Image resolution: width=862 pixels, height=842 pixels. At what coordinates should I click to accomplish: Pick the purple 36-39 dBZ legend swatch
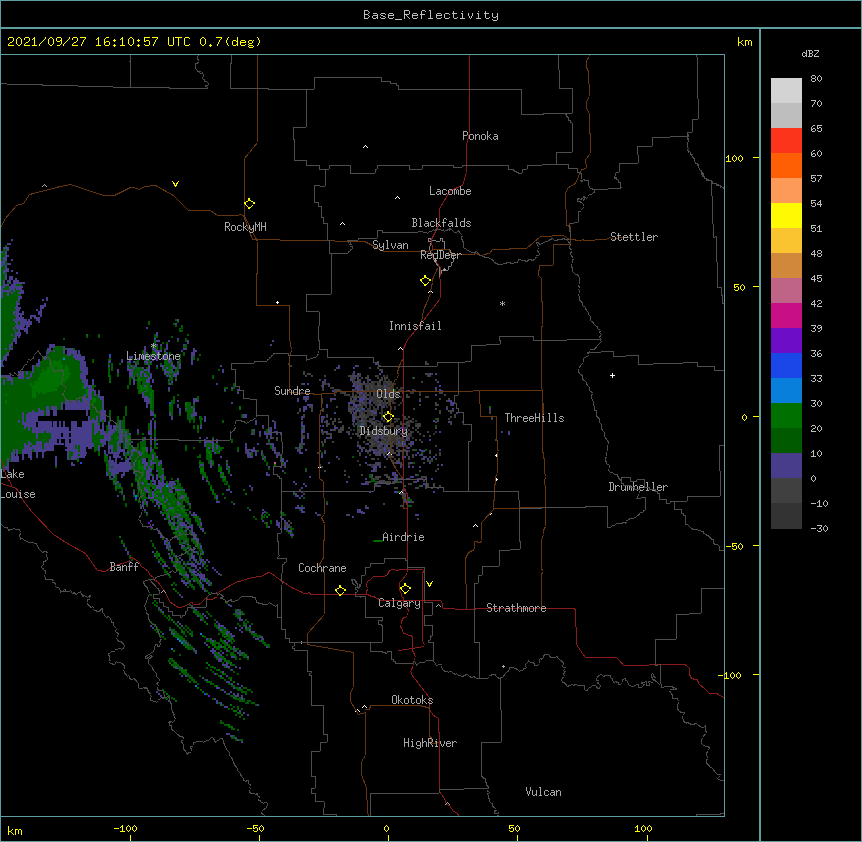(x=786, y=341)
